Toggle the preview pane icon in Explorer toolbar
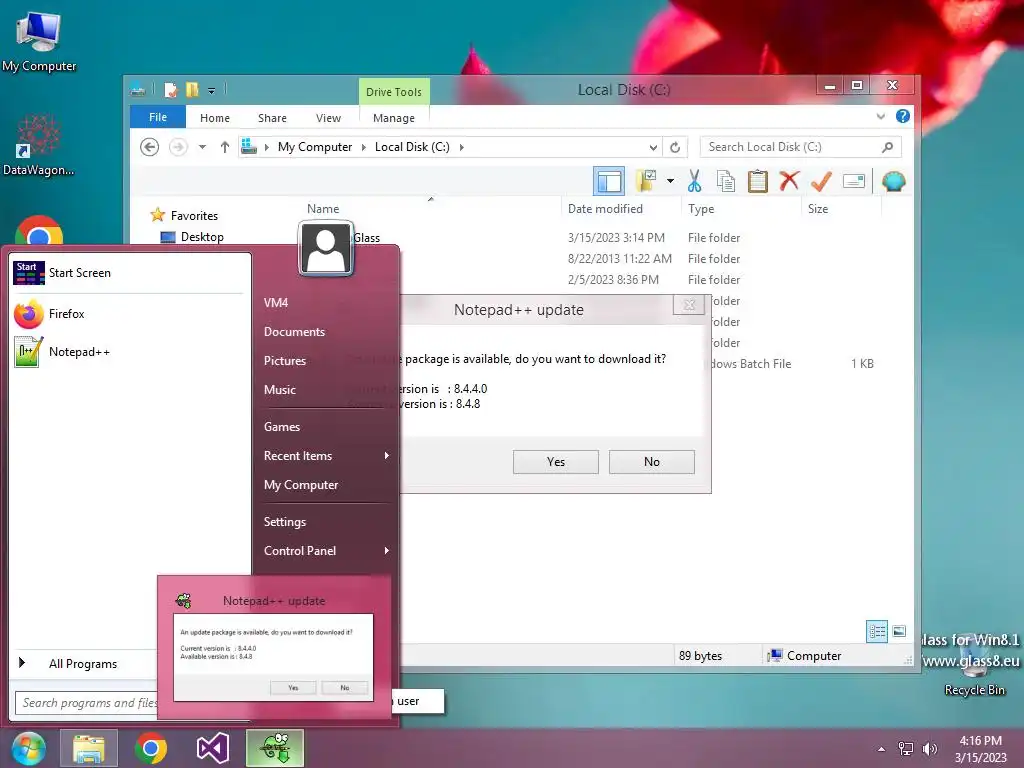 (x=609, y=181)
